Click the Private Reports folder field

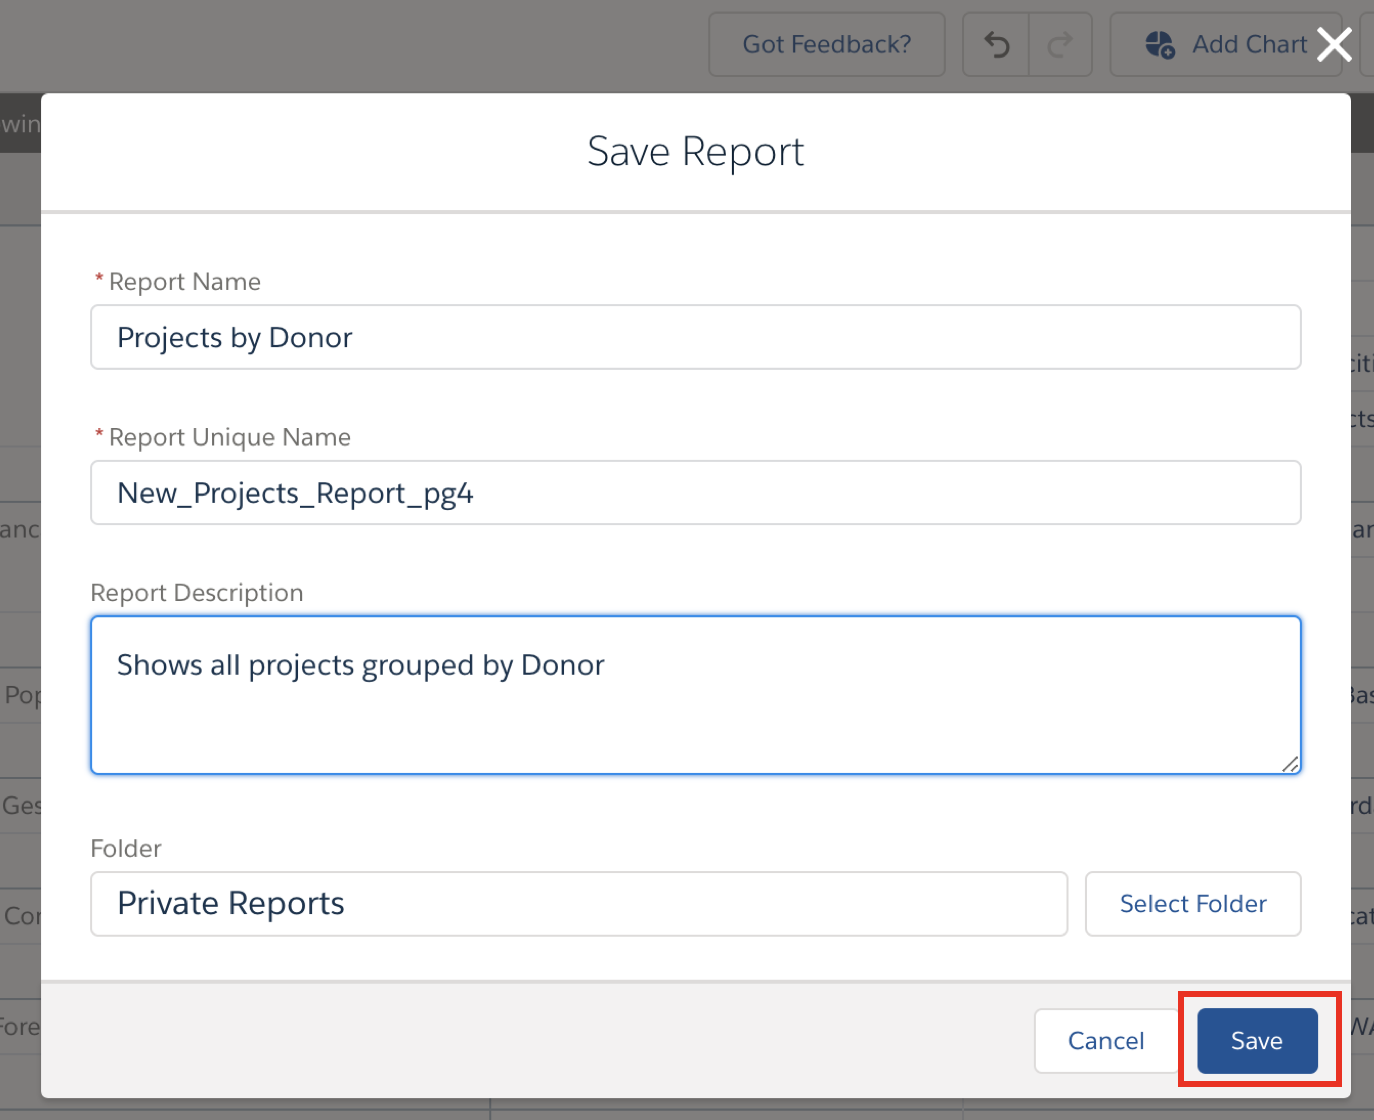coord(579,904)
